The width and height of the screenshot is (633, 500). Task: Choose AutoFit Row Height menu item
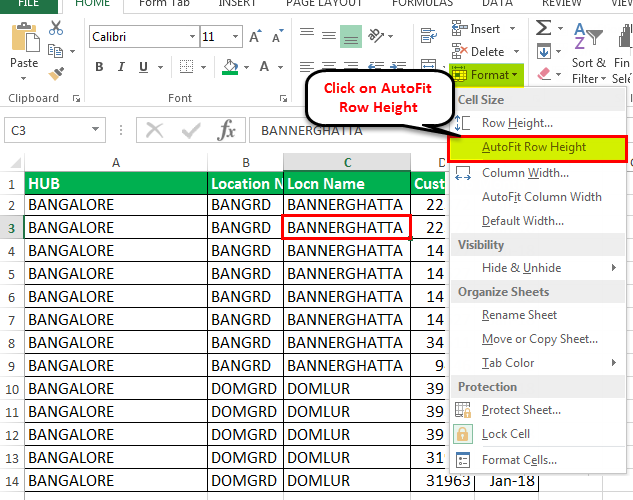(538, 149)
